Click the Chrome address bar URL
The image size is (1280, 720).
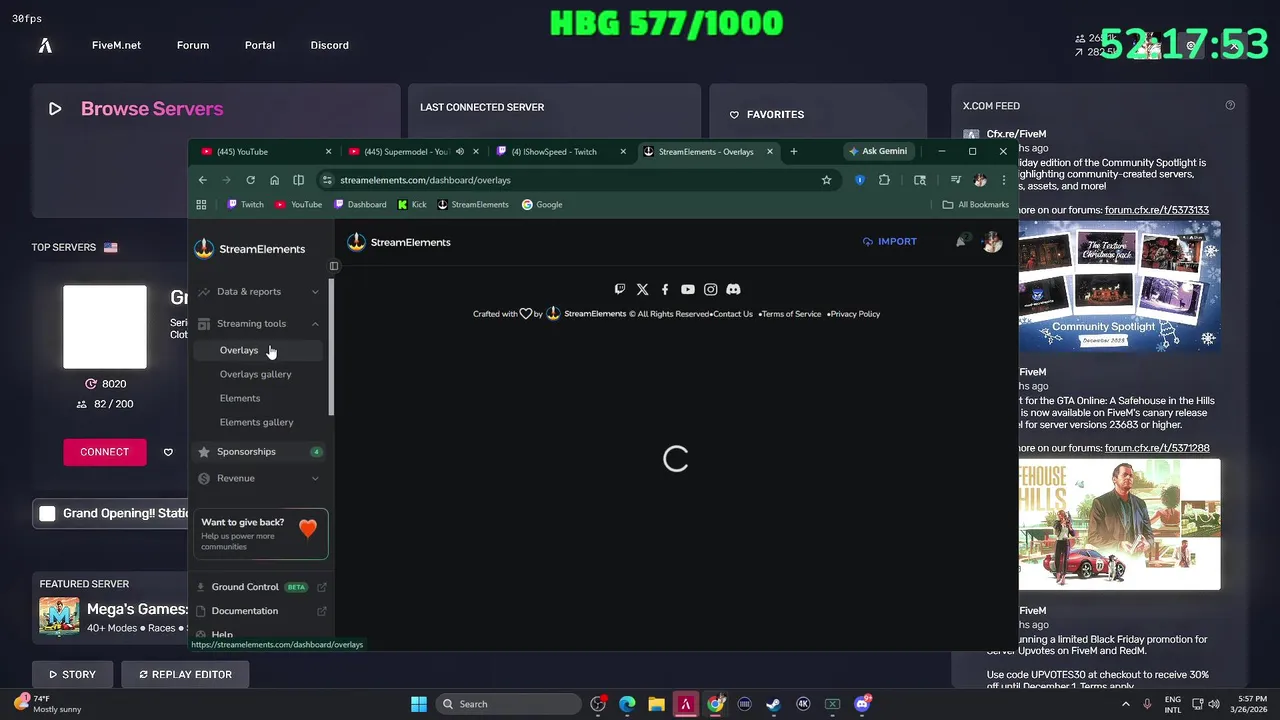pos(425,180)
